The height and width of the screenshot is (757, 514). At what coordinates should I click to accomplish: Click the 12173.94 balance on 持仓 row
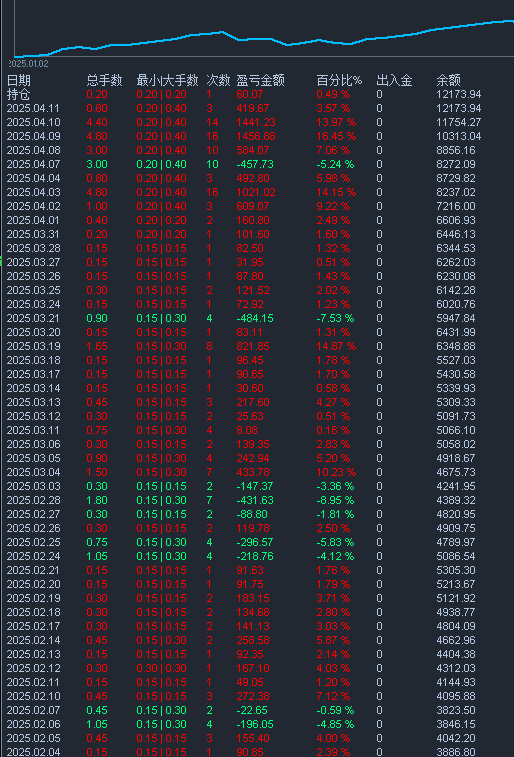click(x=458, y=94)
